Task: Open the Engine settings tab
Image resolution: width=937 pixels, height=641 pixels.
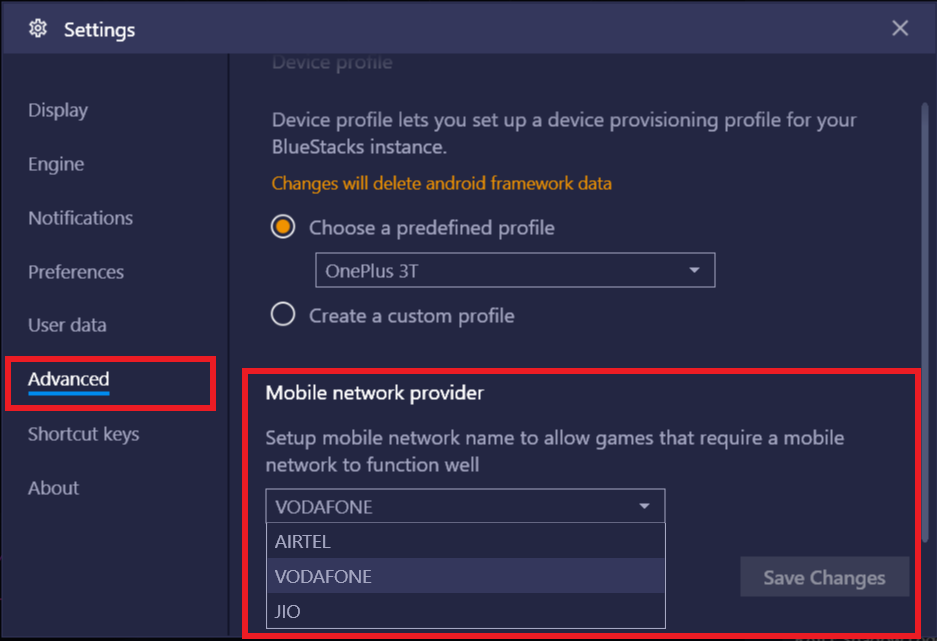Action: [x=56, y=164]
